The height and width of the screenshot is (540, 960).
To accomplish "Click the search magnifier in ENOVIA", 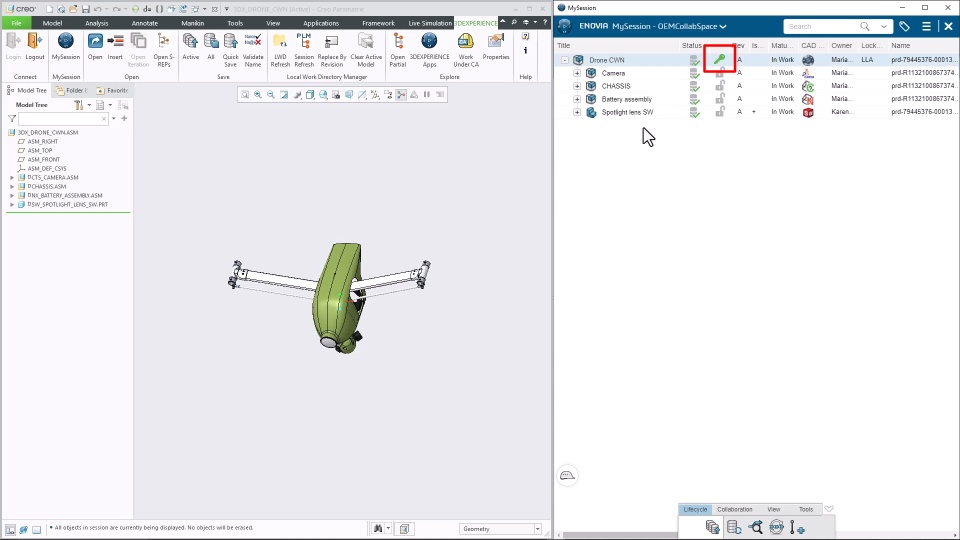I will point(864,26).
